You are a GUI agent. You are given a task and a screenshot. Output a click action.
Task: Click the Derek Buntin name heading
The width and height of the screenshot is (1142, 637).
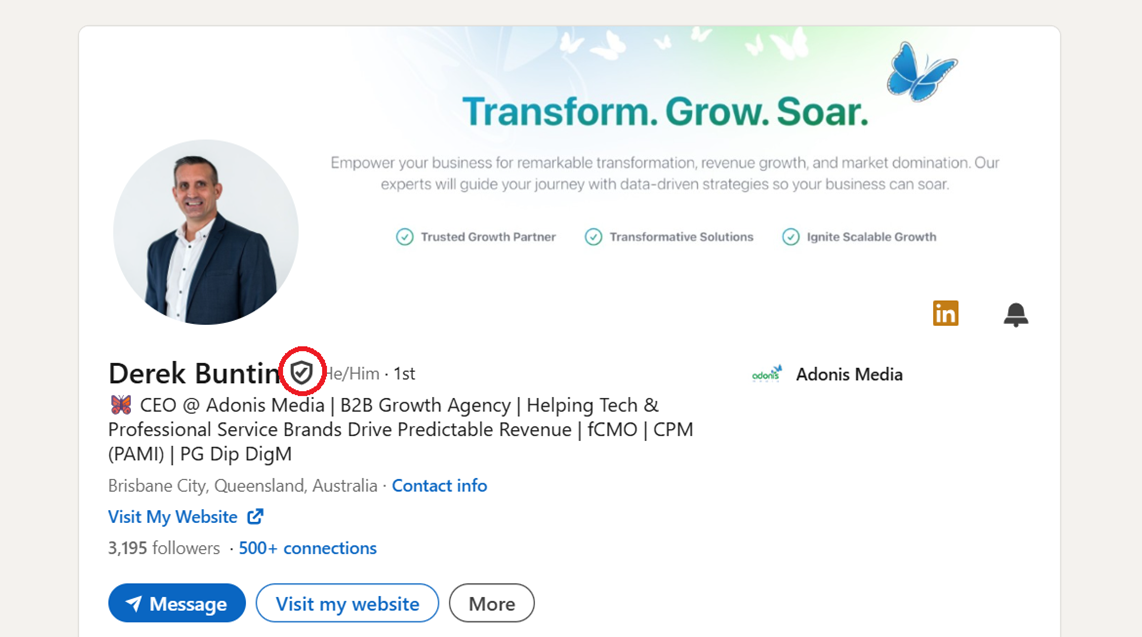[194, 373]
